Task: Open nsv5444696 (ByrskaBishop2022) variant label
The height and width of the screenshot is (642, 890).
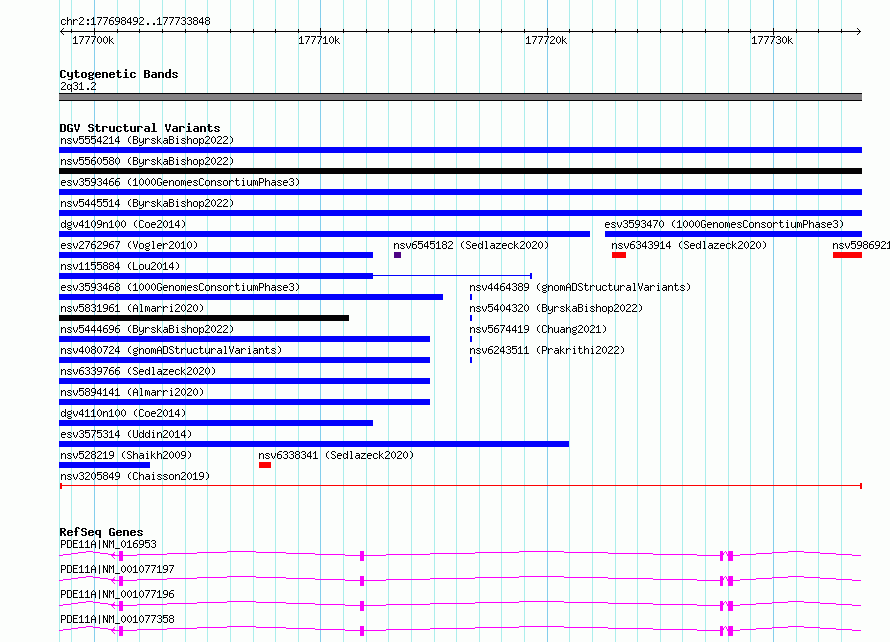Action: click(147, 329)
